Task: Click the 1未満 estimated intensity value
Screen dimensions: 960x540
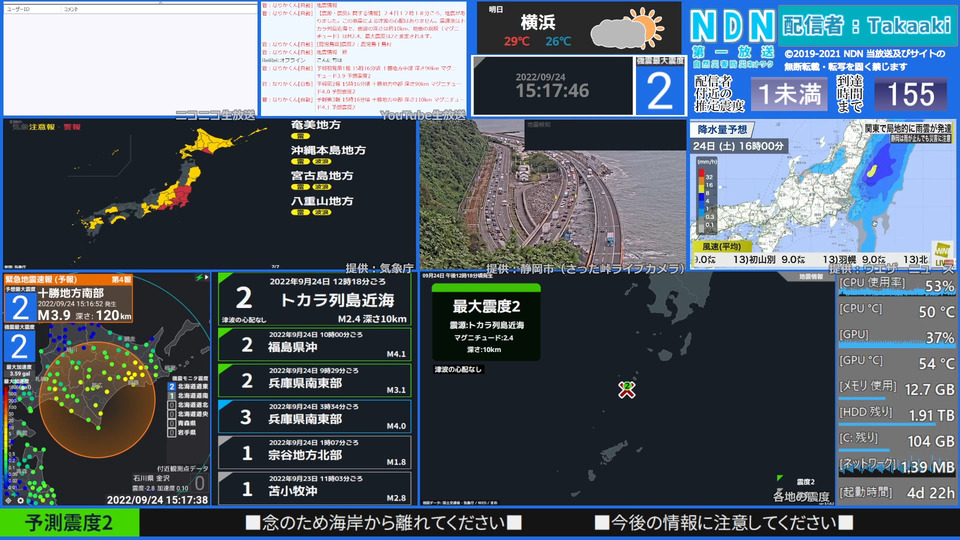Action: [x=789, y=94]
